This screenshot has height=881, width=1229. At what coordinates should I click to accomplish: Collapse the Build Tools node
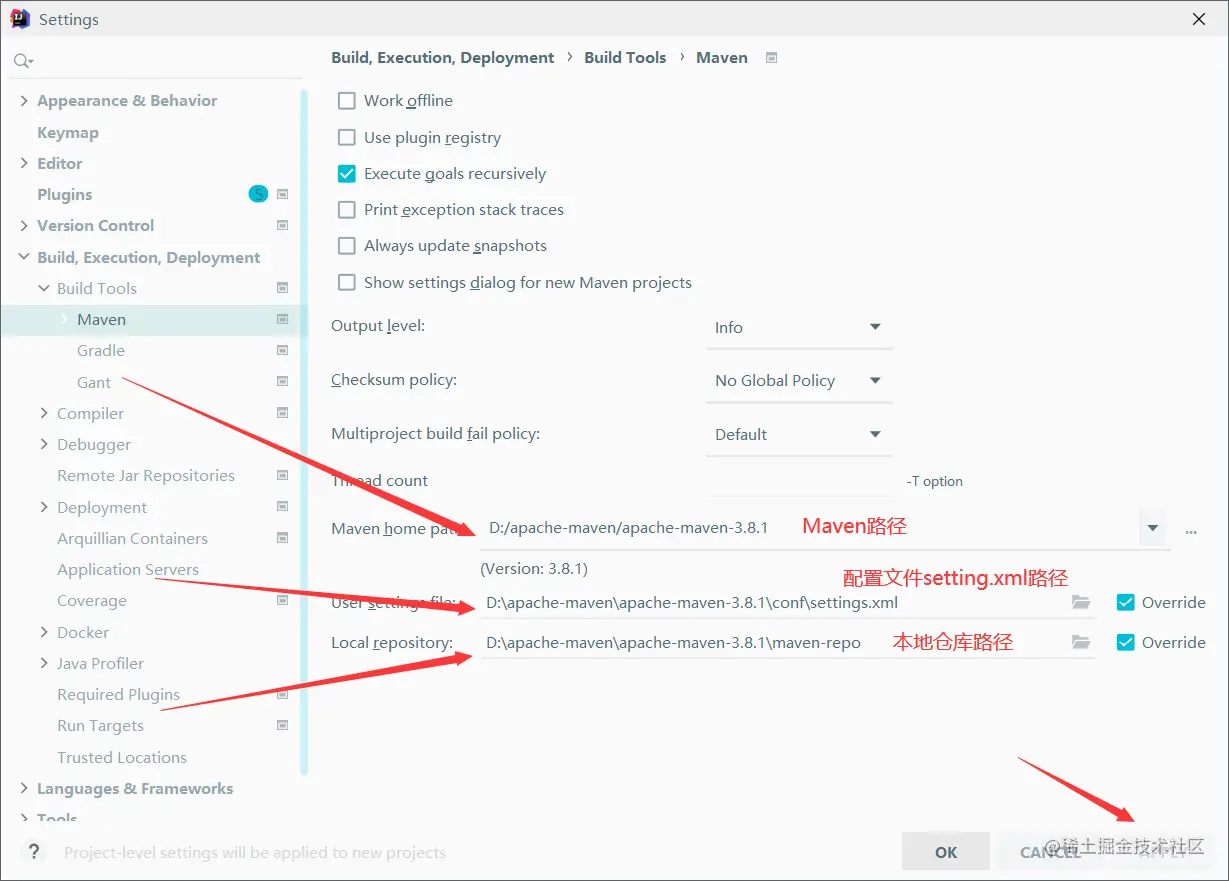click(44, 288)
